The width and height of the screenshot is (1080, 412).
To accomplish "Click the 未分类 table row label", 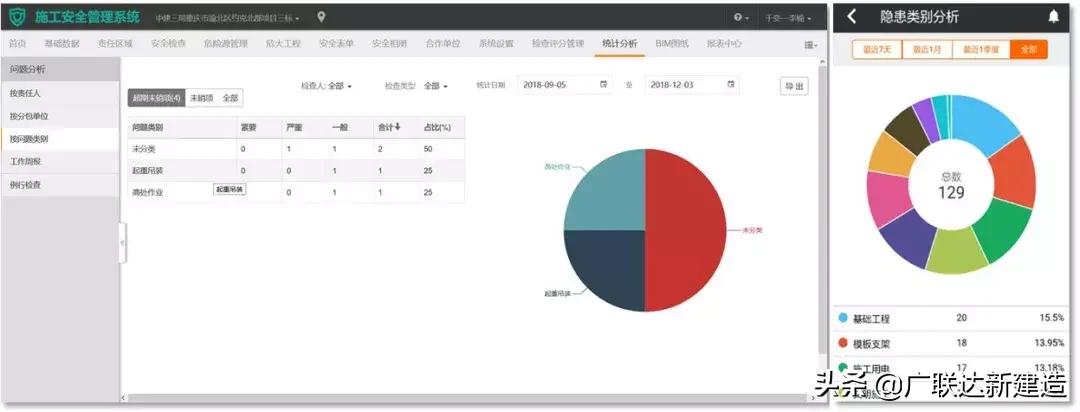I will 146,149.
